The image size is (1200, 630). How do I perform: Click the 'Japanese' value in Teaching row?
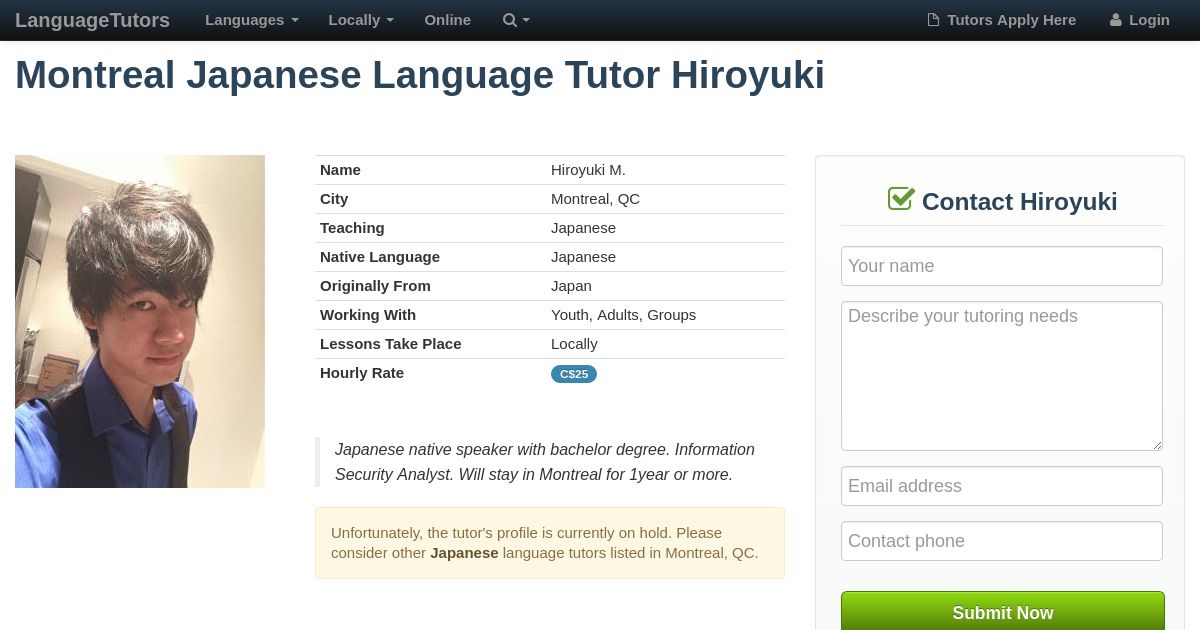pos(583,228)
